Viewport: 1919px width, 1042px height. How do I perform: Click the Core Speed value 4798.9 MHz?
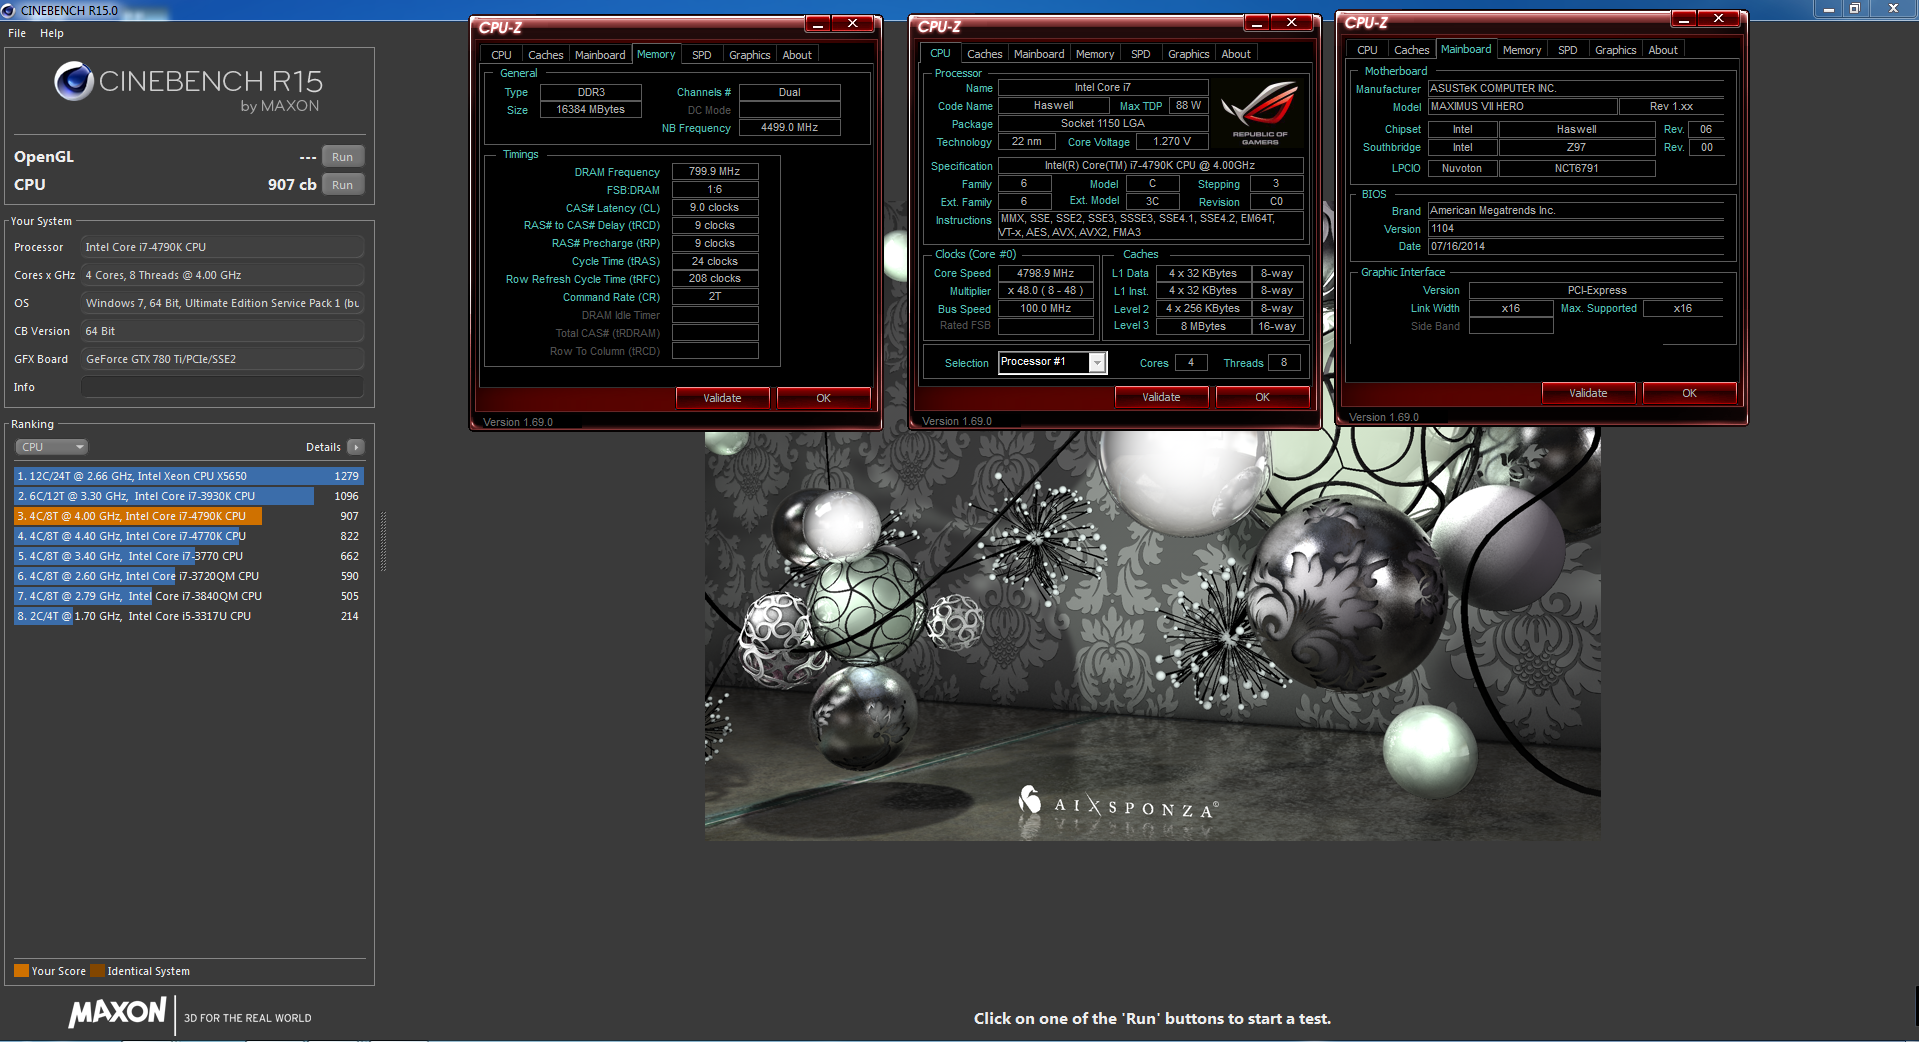point(1045,273)
